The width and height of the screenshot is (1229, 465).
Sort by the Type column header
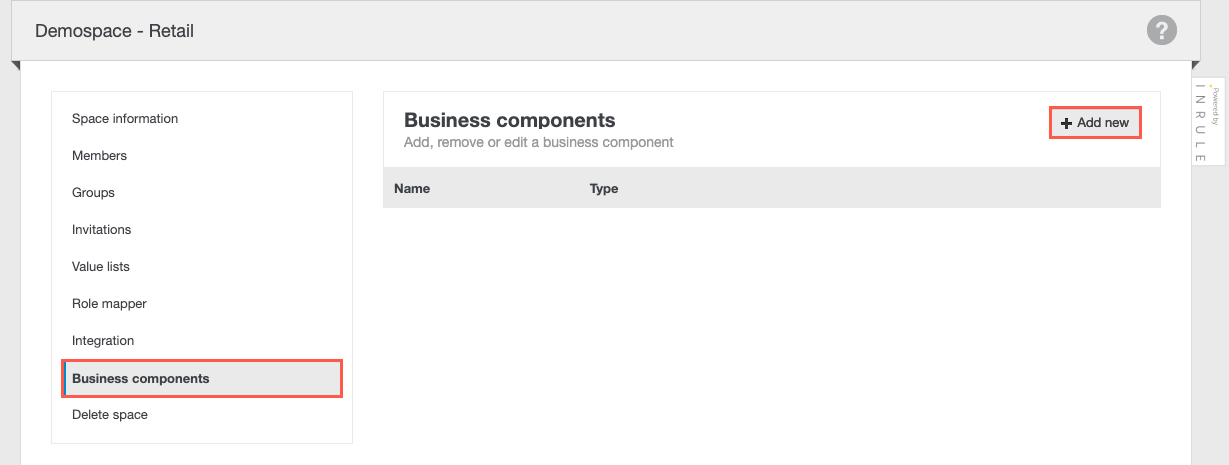(x=604, y=189)
